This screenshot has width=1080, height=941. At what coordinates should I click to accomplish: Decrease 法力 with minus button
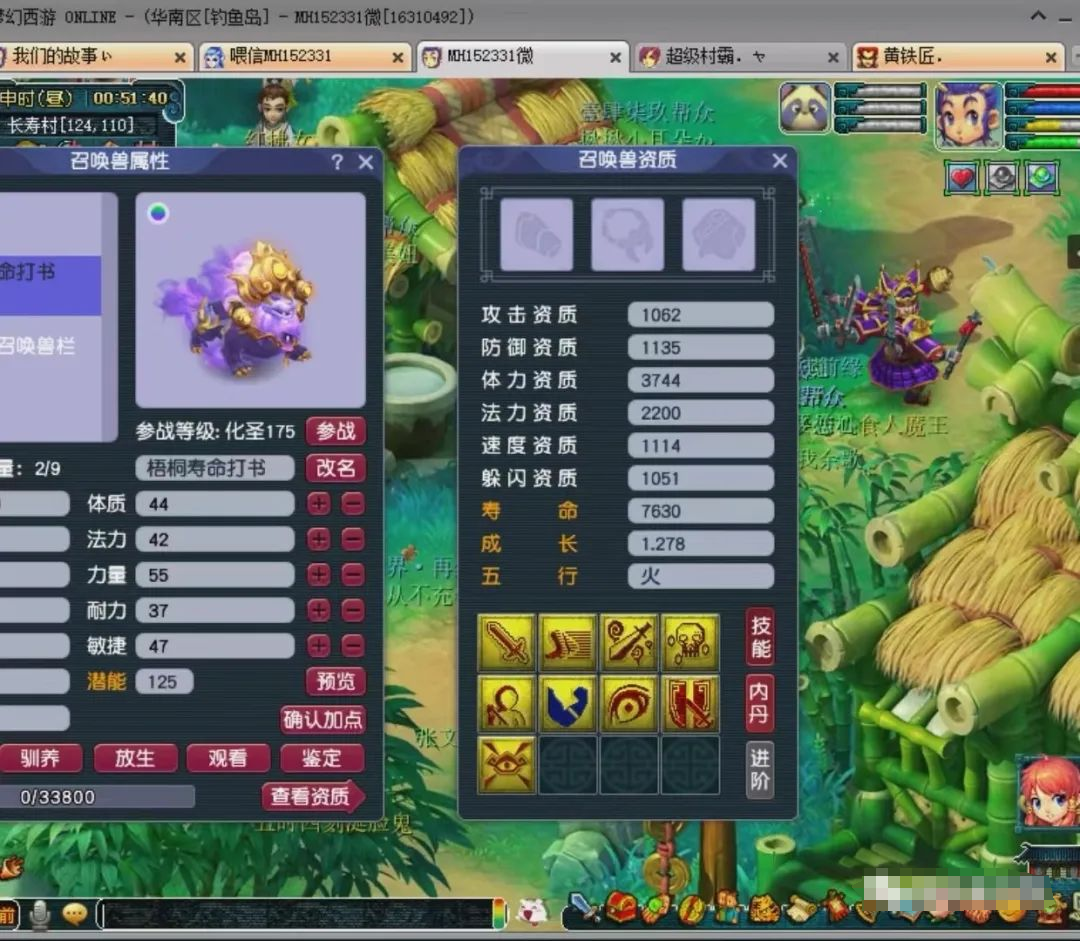click(353, 539)
